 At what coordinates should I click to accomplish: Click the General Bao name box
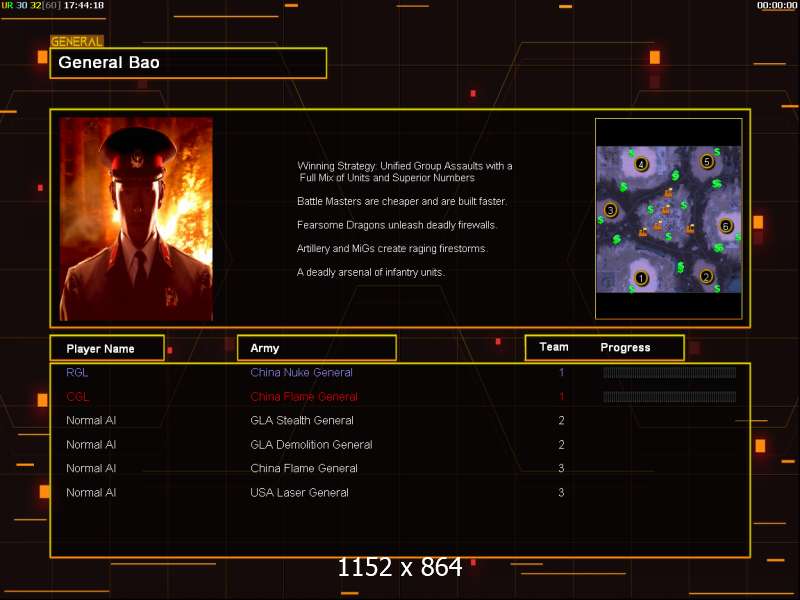(x=188, y=63)
